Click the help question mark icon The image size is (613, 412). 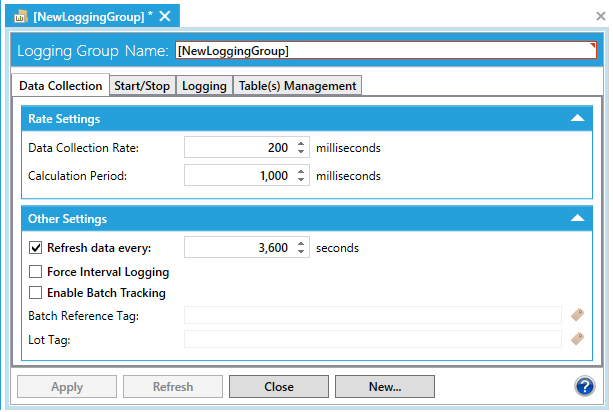click(x=586, y=387)
